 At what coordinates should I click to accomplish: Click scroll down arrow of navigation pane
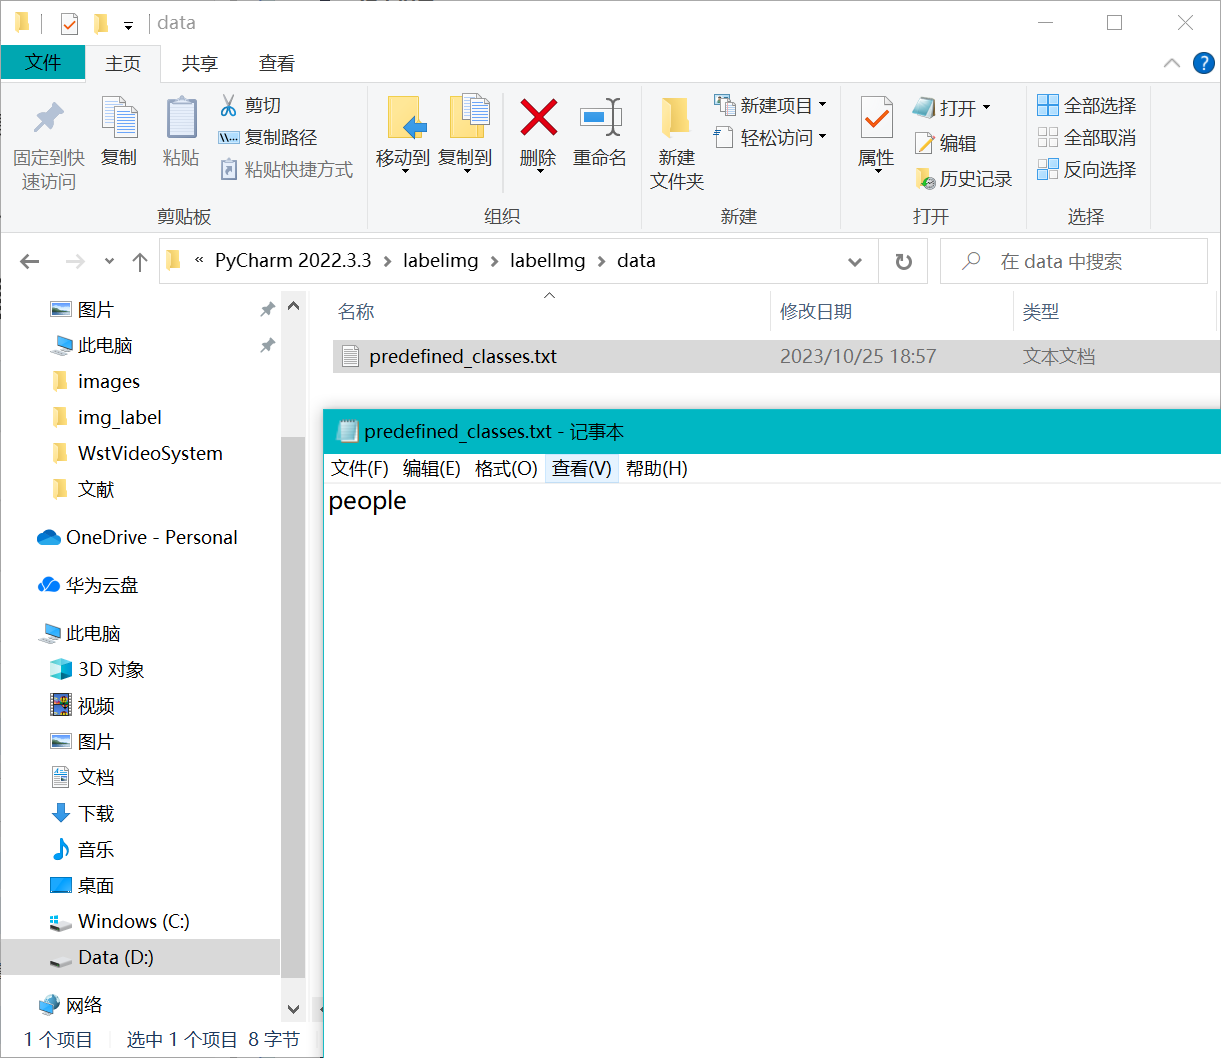tap(293, 1009)
